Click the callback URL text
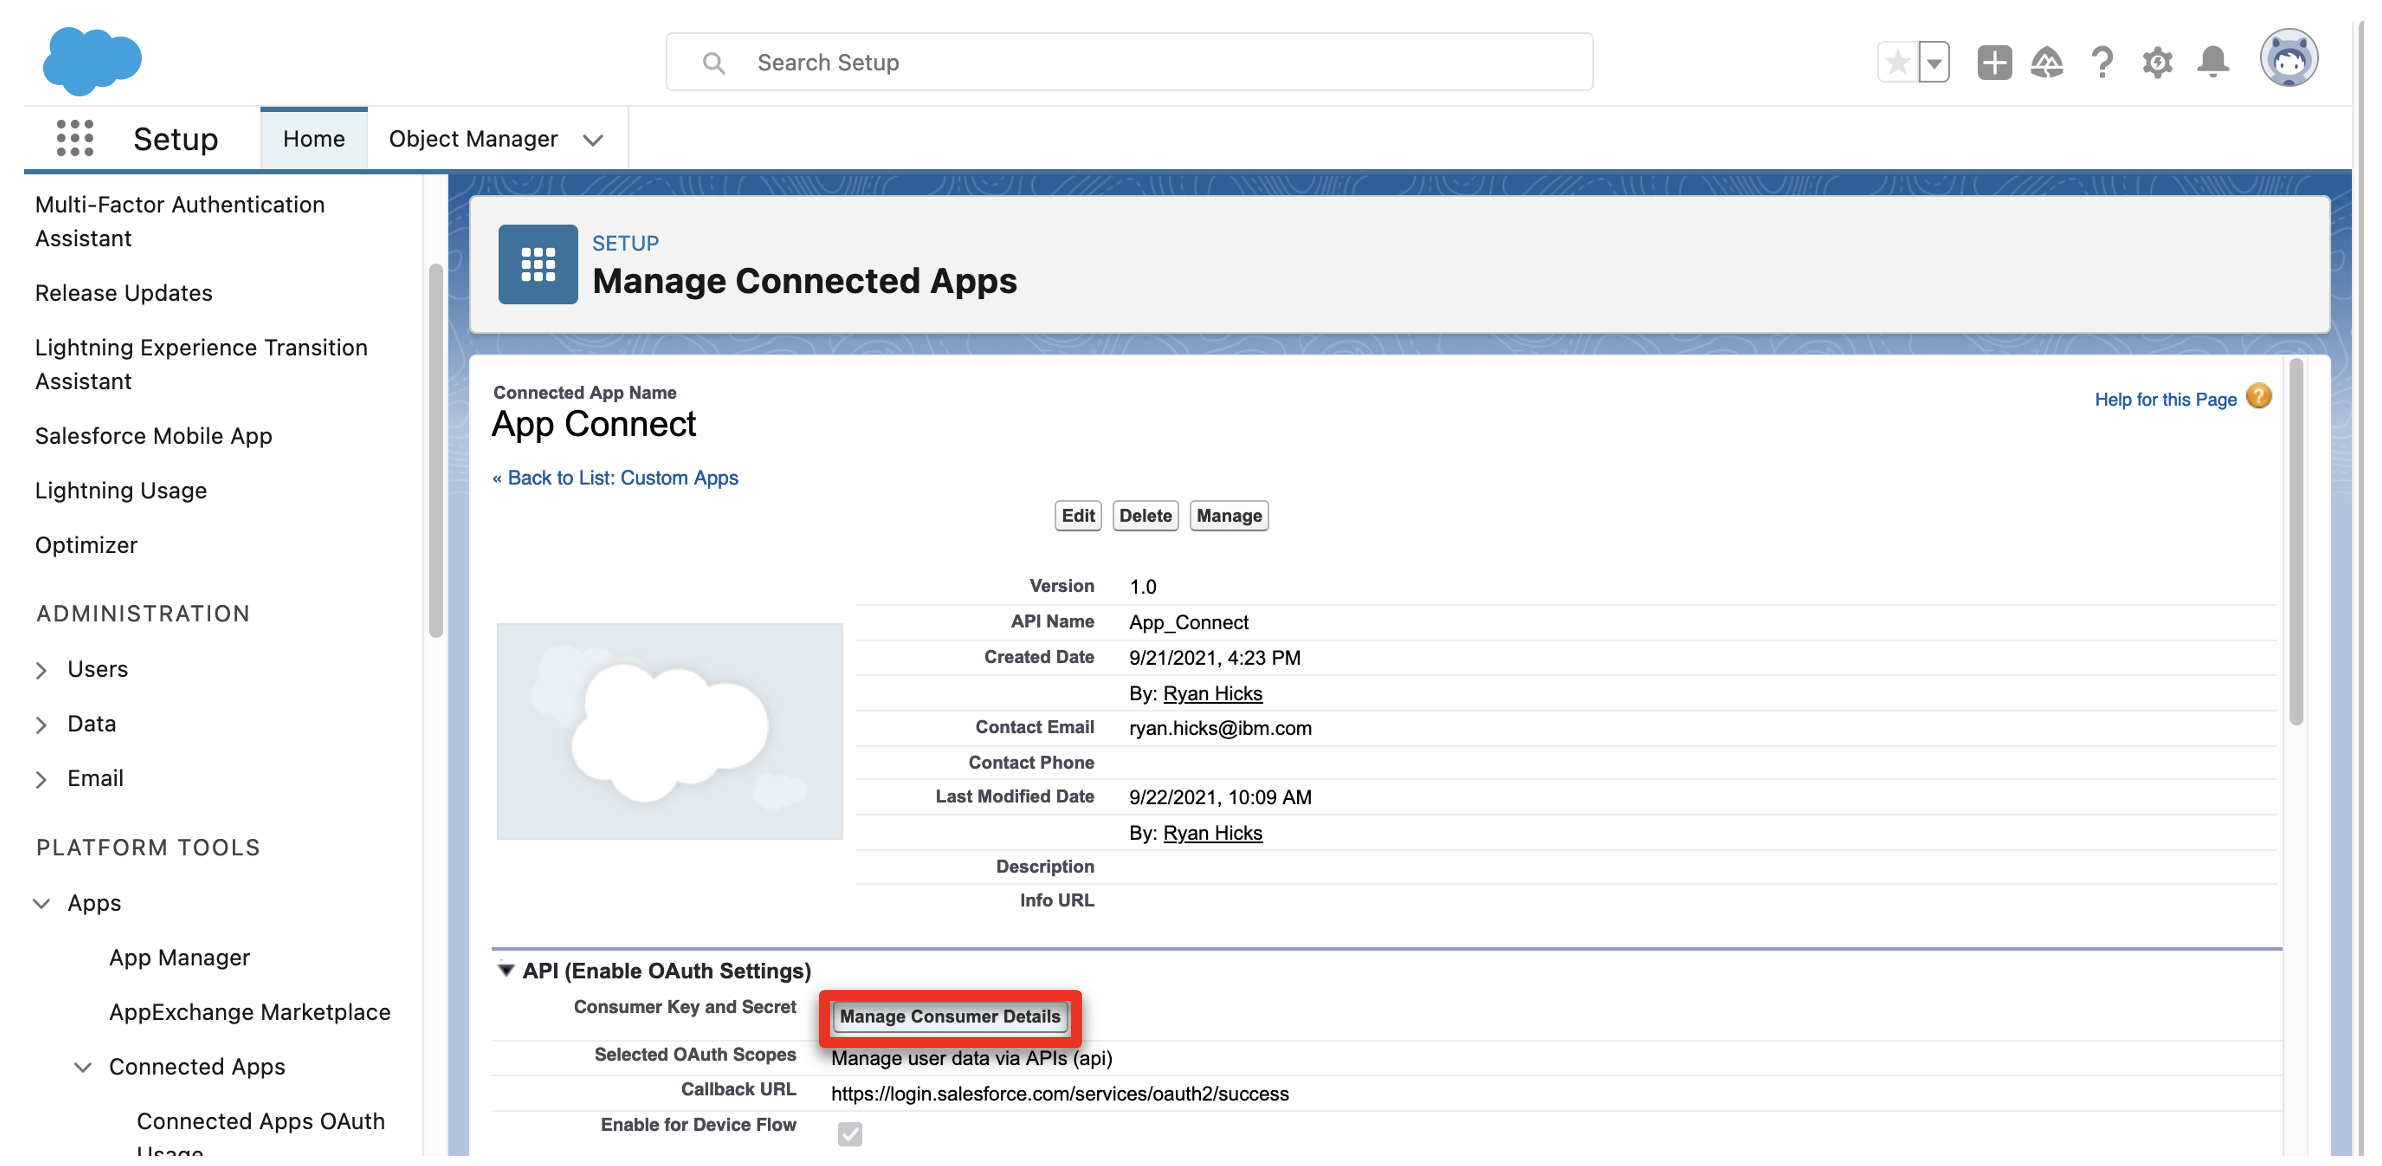 coord(1060,1094)
